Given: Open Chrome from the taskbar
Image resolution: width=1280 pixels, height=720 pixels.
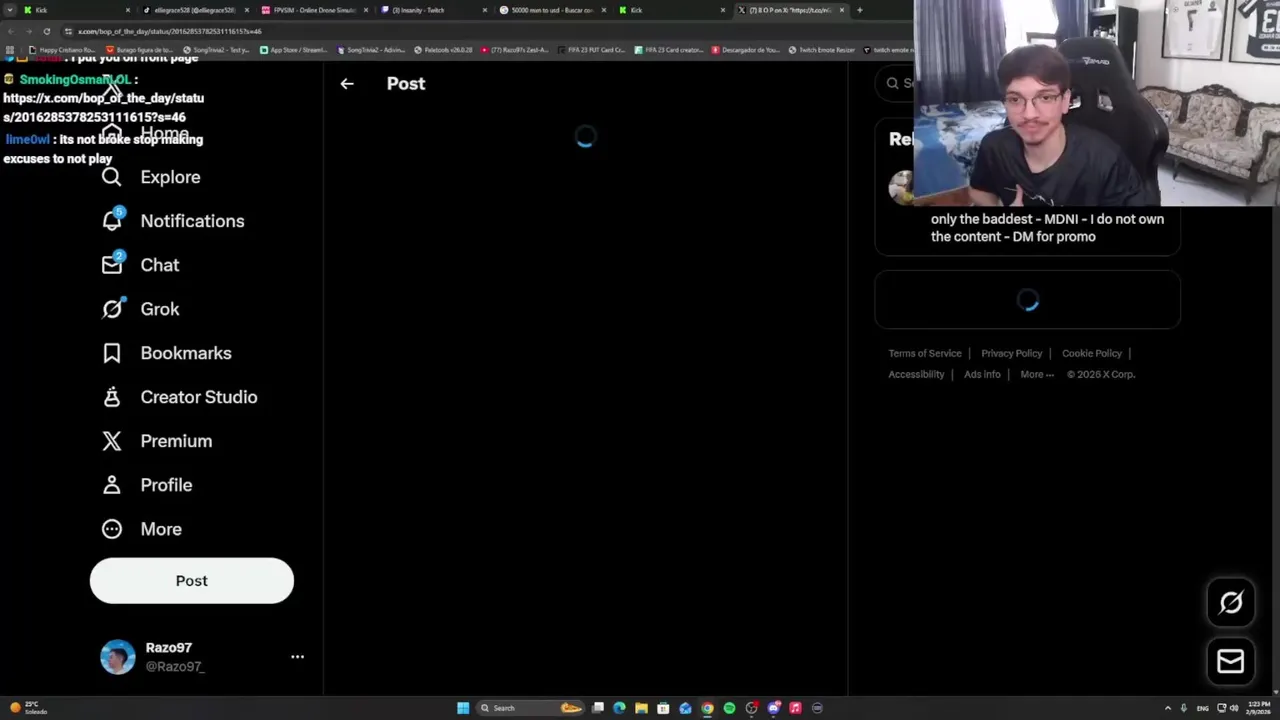Looking at the screenshot, I should pos(707,708).
